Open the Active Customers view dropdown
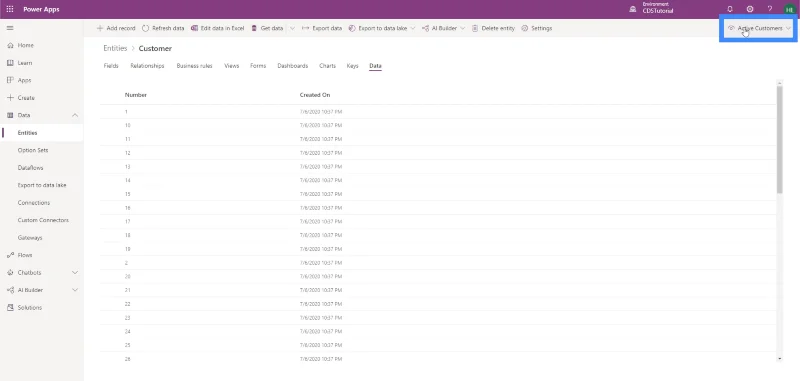This screenshot has height=381, width=800. pos(759,28)
